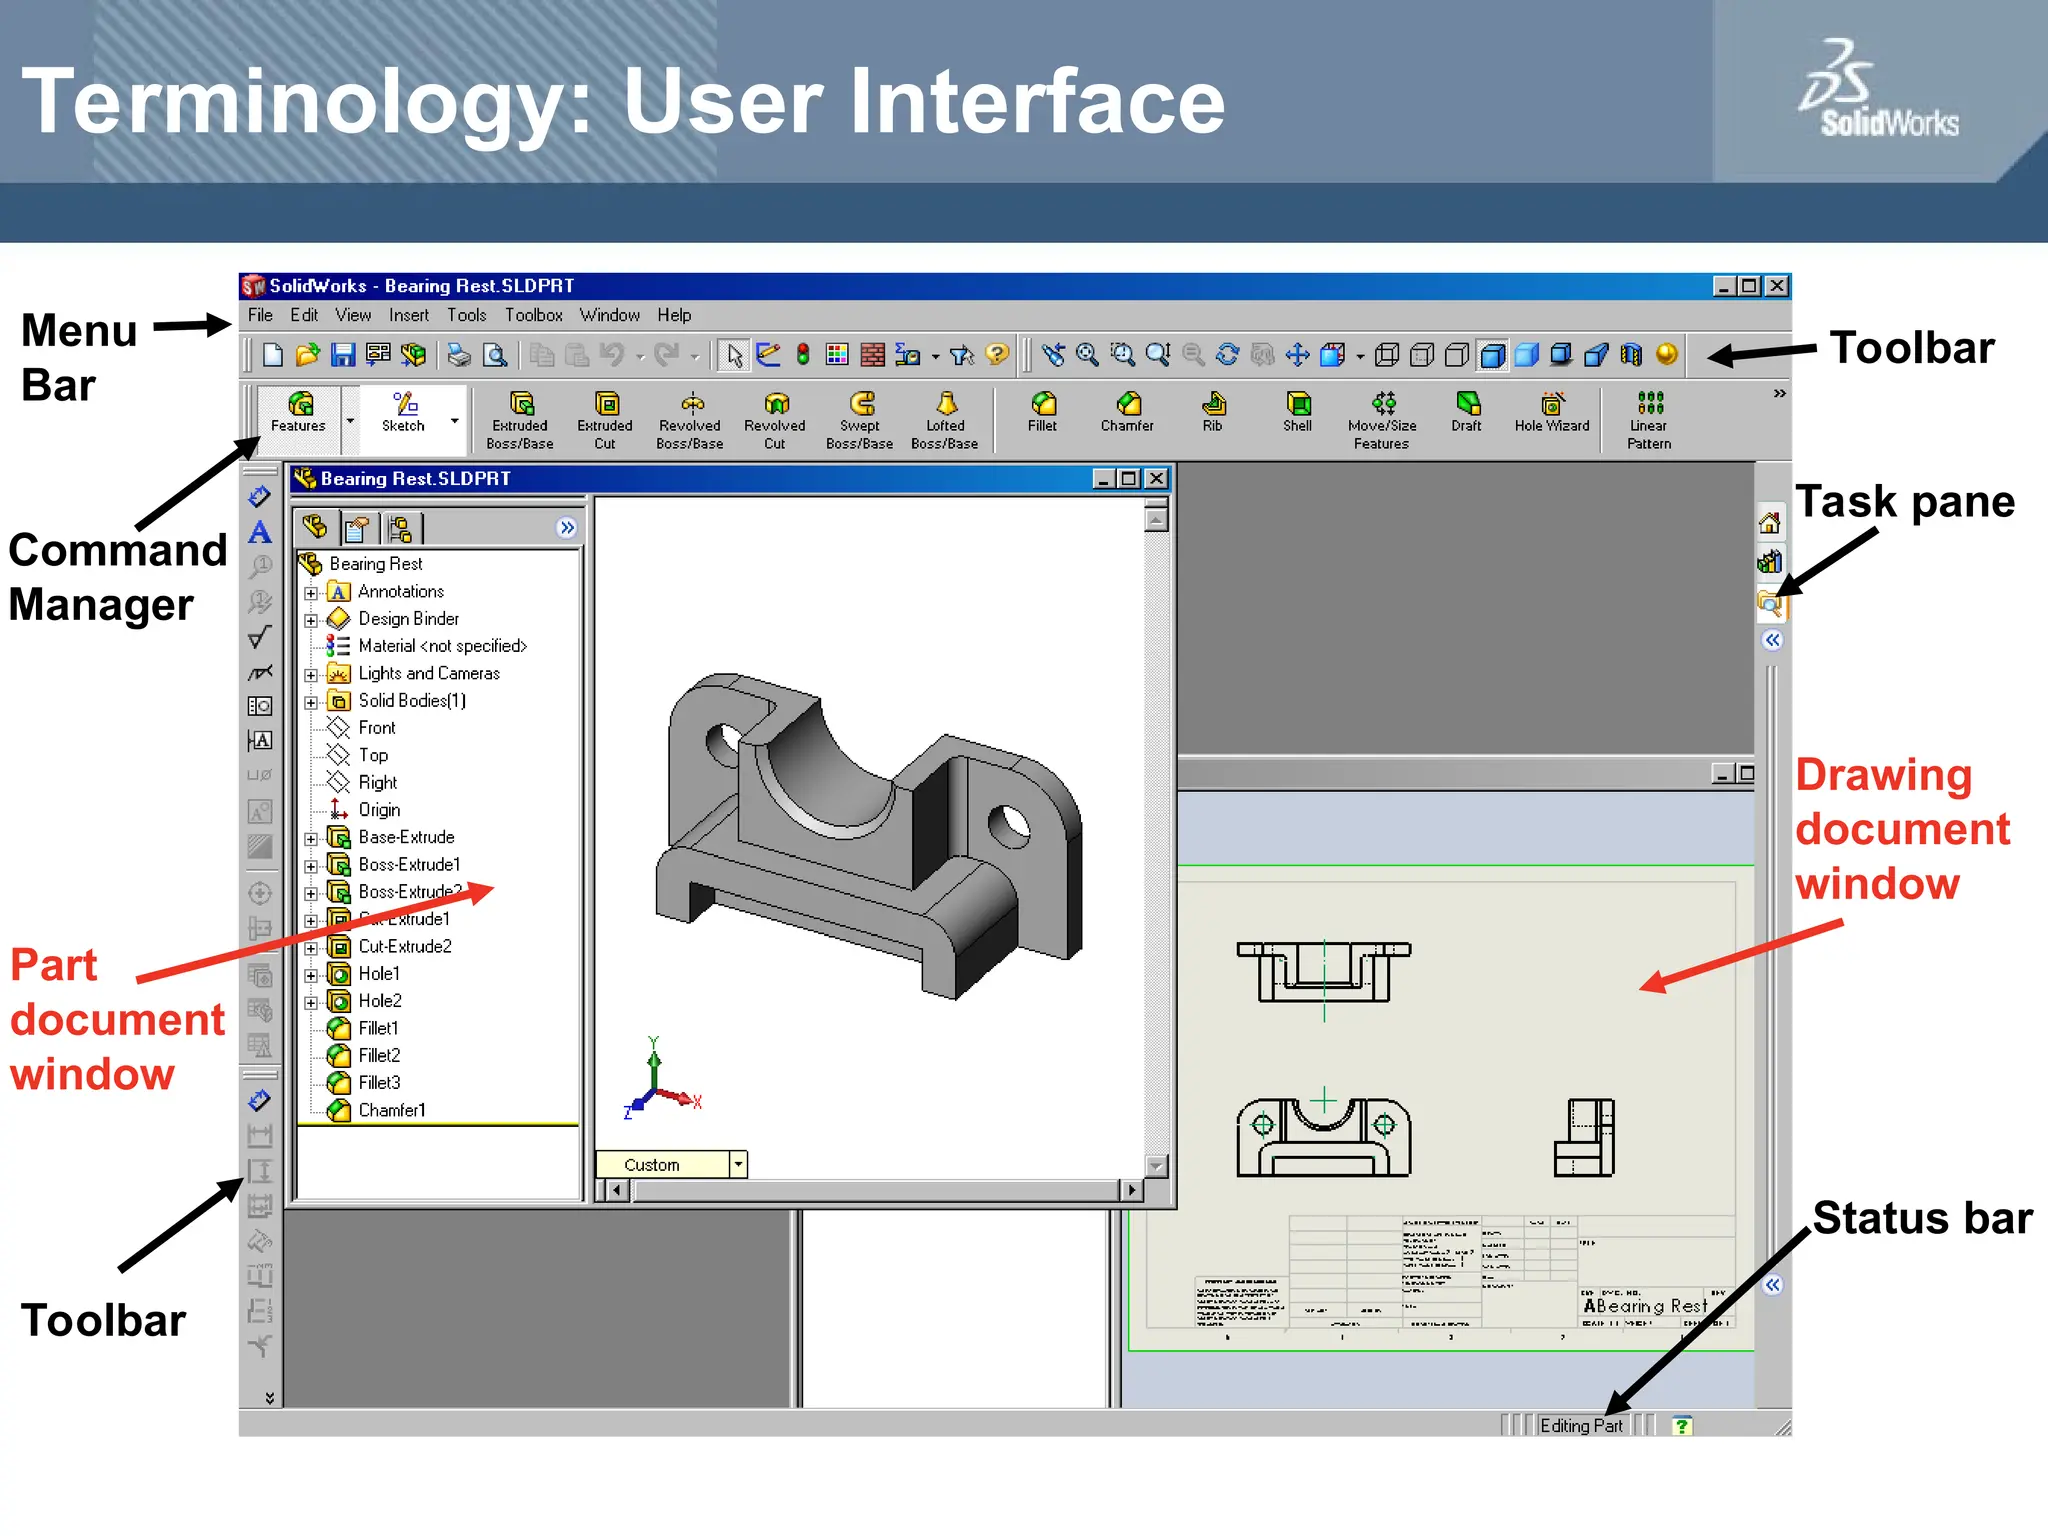The image size is (2048, 1536).
Task: Click the Help question mark icon
Action: pos(996,355)
